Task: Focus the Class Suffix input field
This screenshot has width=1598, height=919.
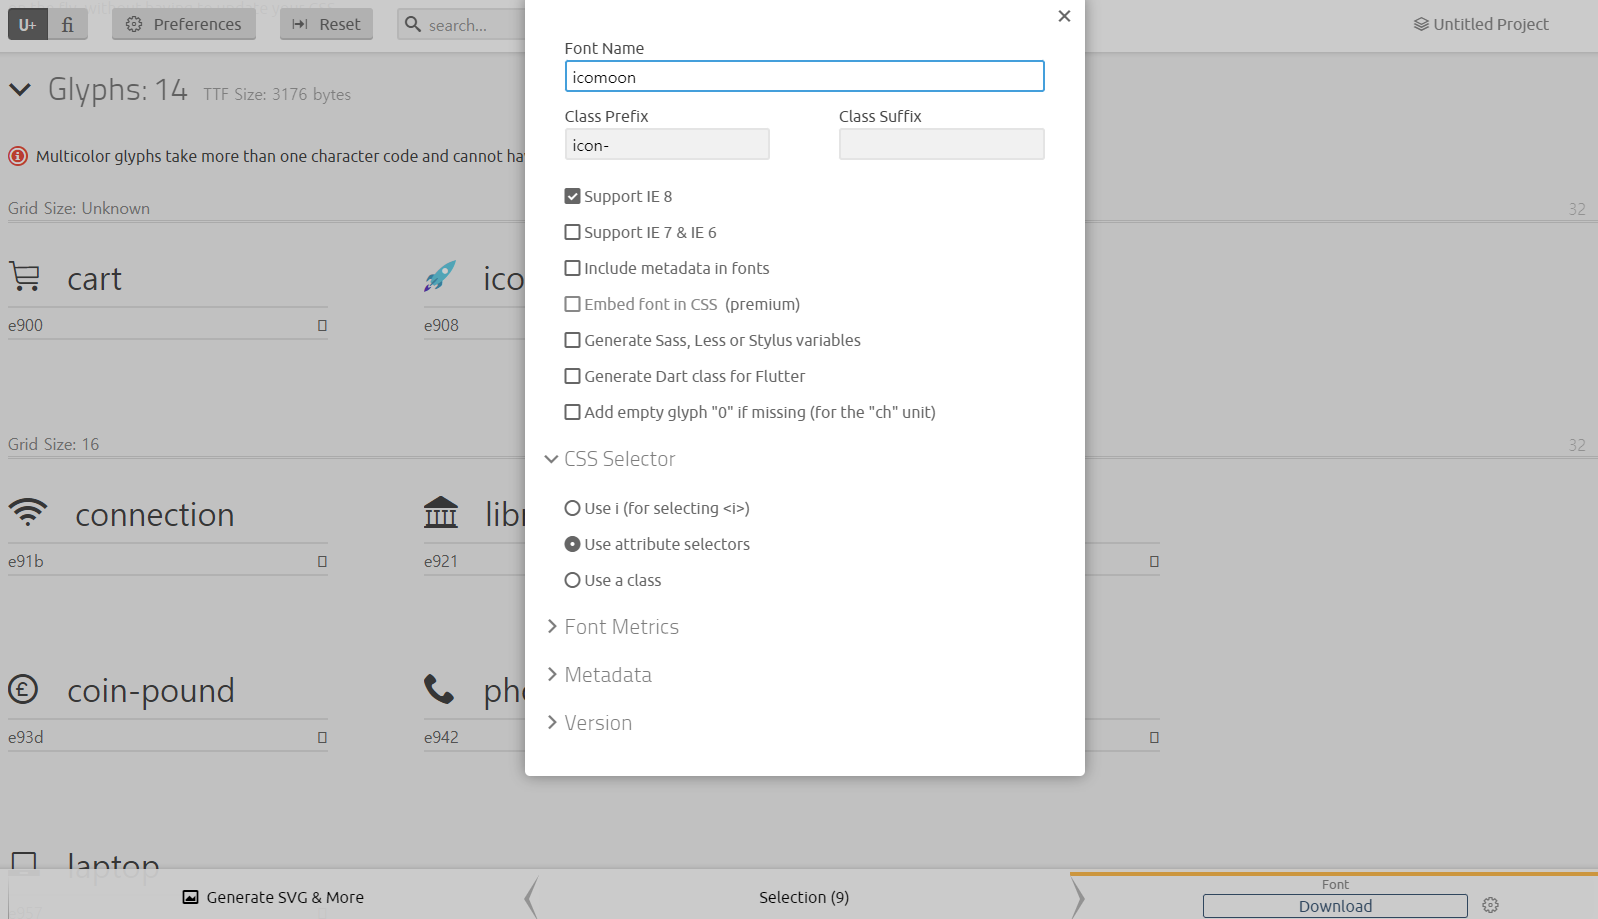Action: (x=941, y=145)
